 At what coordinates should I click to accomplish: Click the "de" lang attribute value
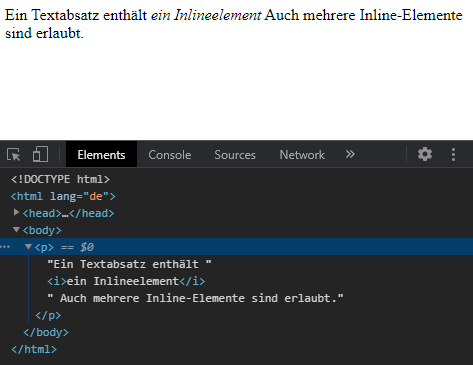coord(96,196)
